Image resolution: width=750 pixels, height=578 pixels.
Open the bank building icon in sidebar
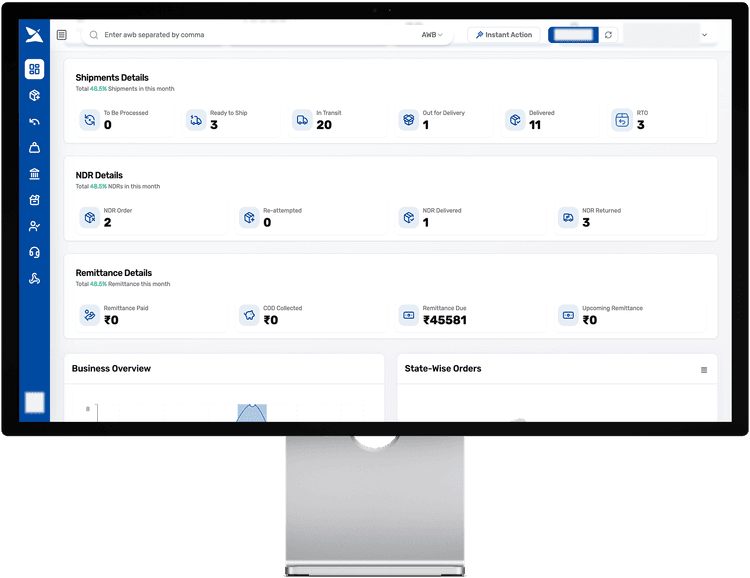coord(34,174)
